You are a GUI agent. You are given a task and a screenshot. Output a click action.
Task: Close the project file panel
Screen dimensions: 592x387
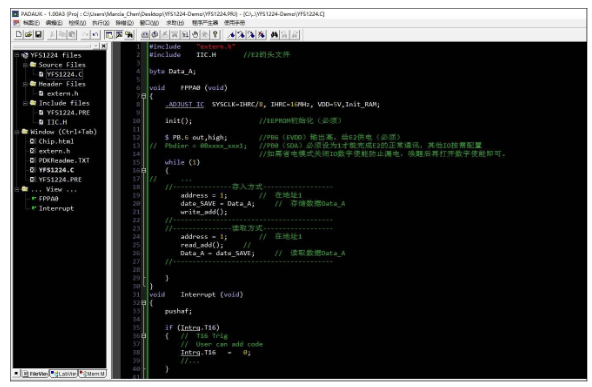pyautogui.click(x=103, y=46)
